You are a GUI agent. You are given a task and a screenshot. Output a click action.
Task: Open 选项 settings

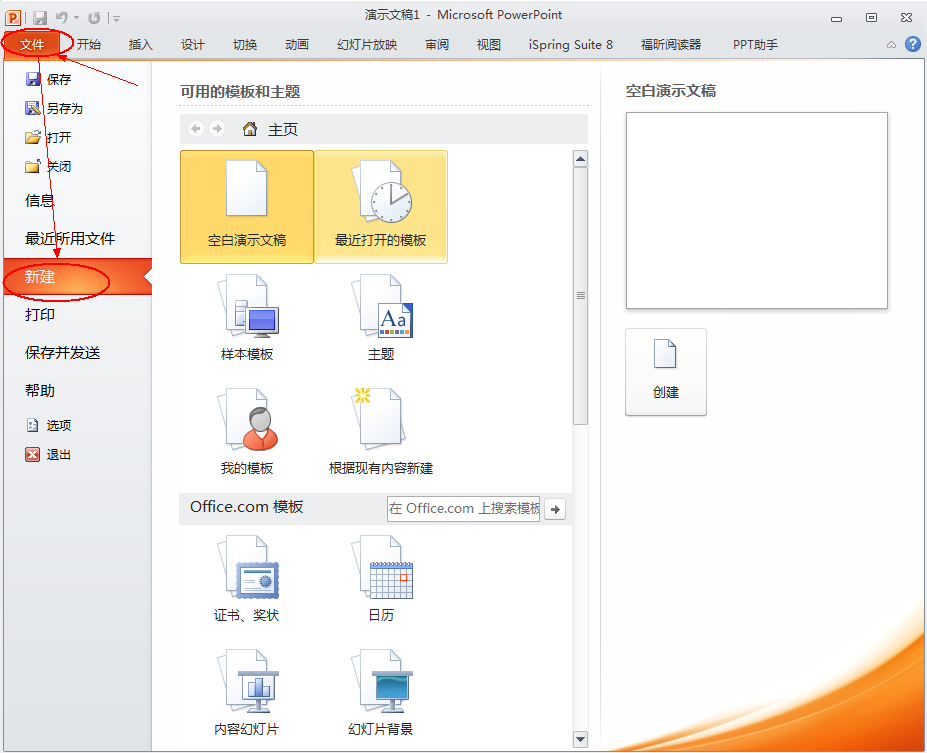click(48, 425)
